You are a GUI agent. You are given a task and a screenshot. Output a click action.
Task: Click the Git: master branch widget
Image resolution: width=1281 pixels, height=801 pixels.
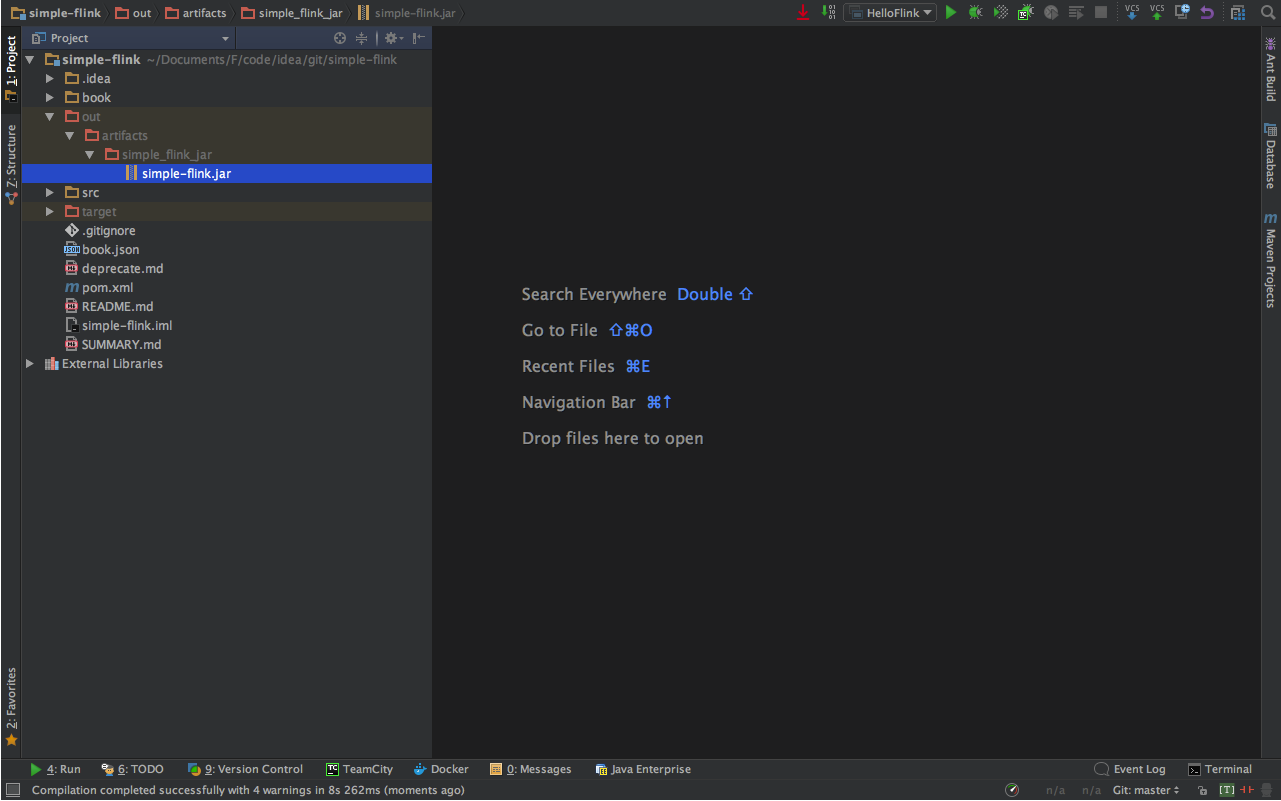tap(1146, 790)
